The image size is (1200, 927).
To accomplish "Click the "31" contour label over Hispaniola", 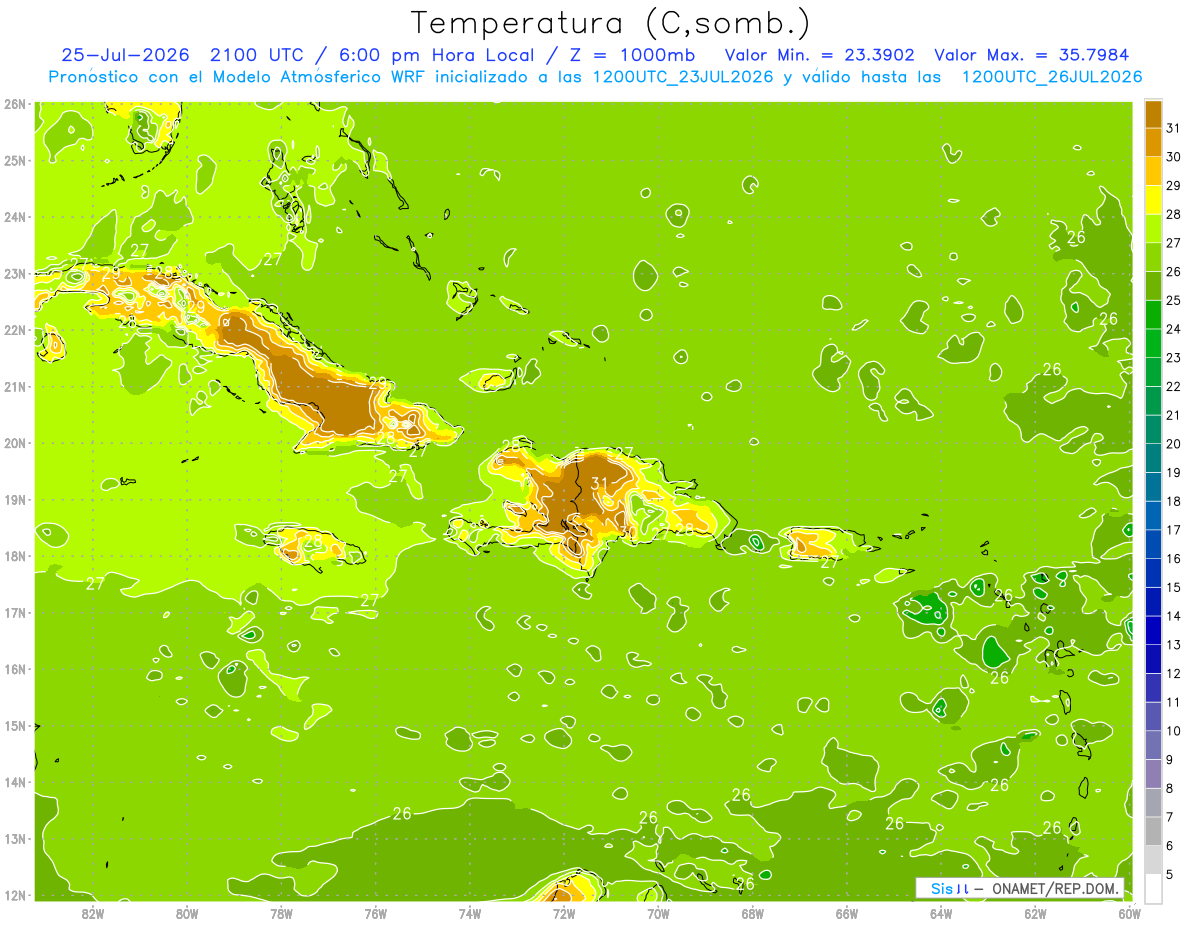I will click(x=600, y=484).
